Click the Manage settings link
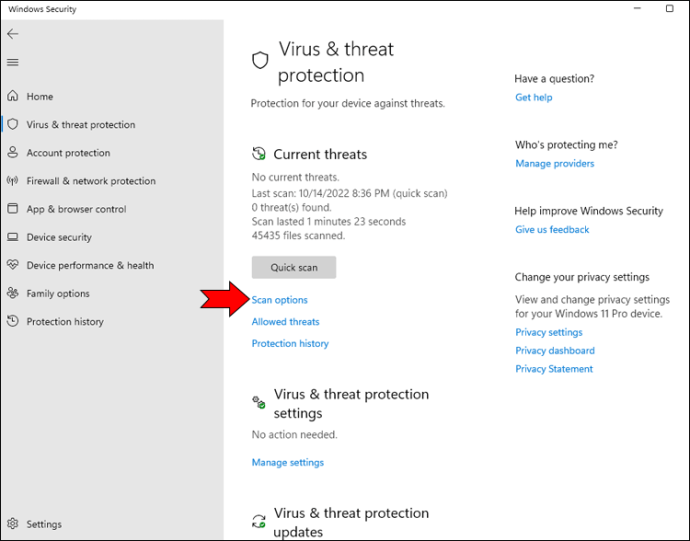This screenshot has height=541, width=690. click(287, 462)
